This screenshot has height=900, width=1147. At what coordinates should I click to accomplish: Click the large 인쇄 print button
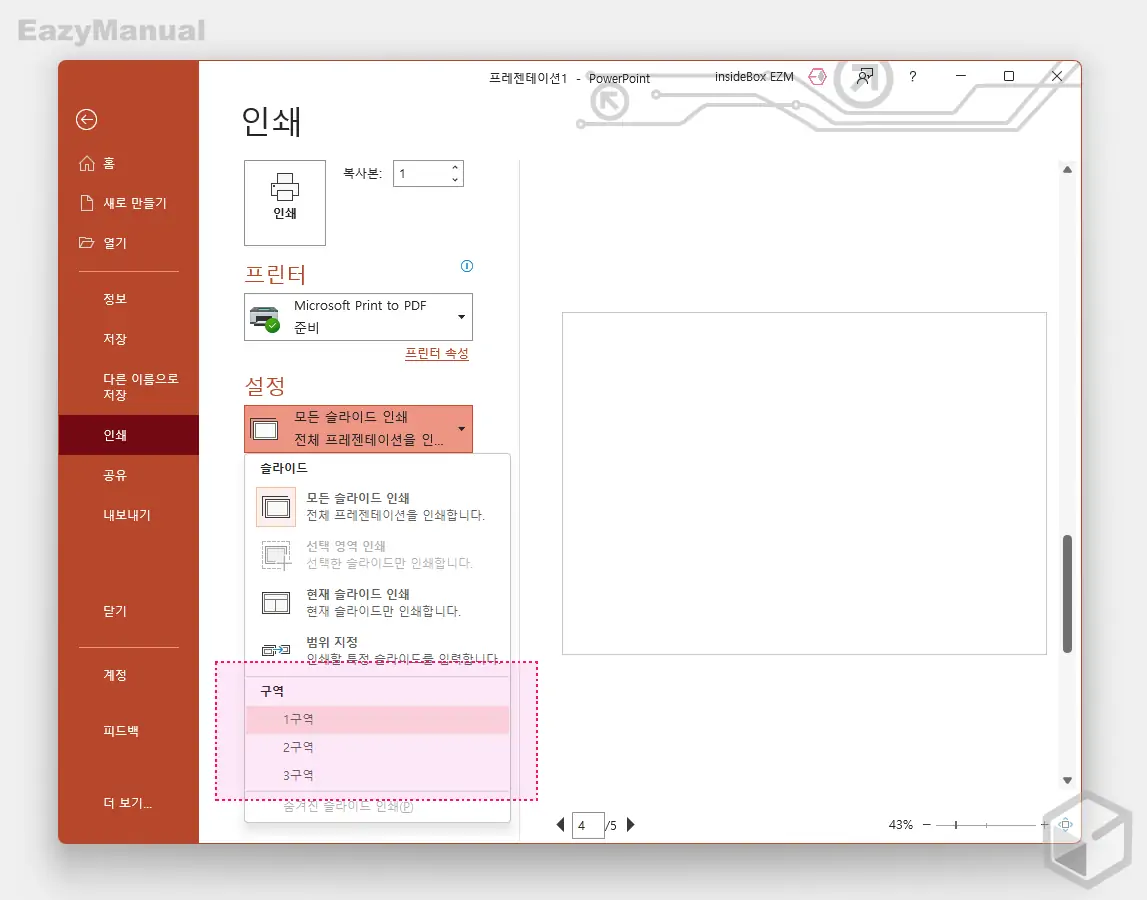[285, 203]
